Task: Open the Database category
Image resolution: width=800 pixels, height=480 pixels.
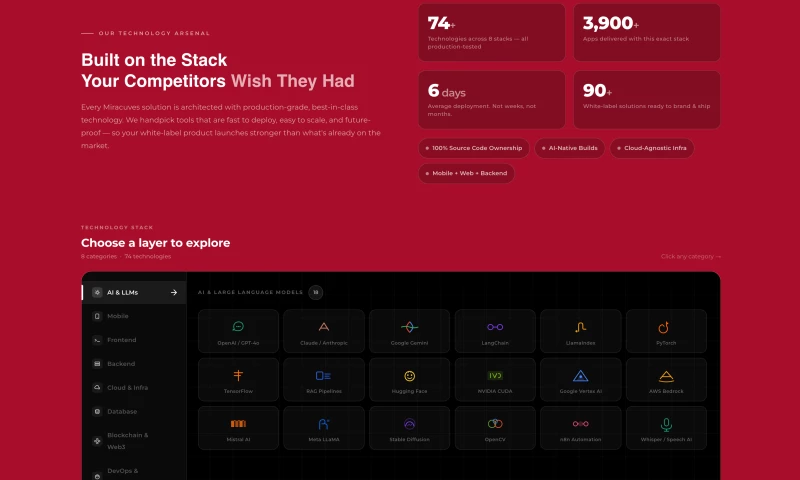Action: click(x=134, y=411)
